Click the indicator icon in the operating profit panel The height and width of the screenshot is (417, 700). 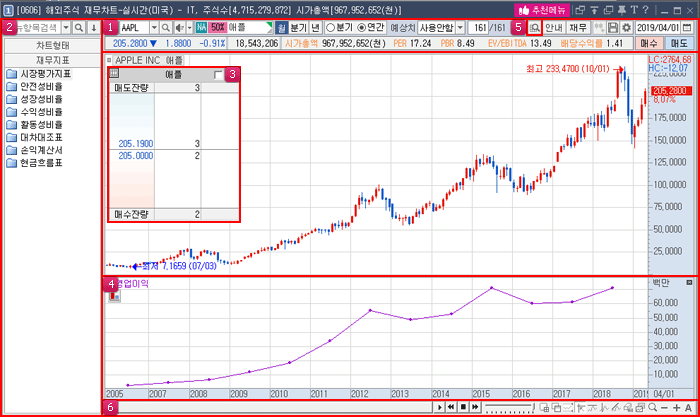click(x=114, y=296)
